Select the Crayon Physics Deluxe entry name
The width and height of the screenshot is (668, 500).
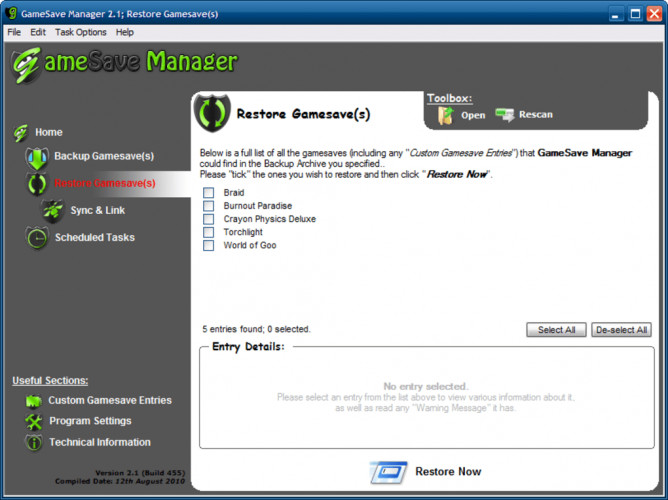click(x=270, y=219)
